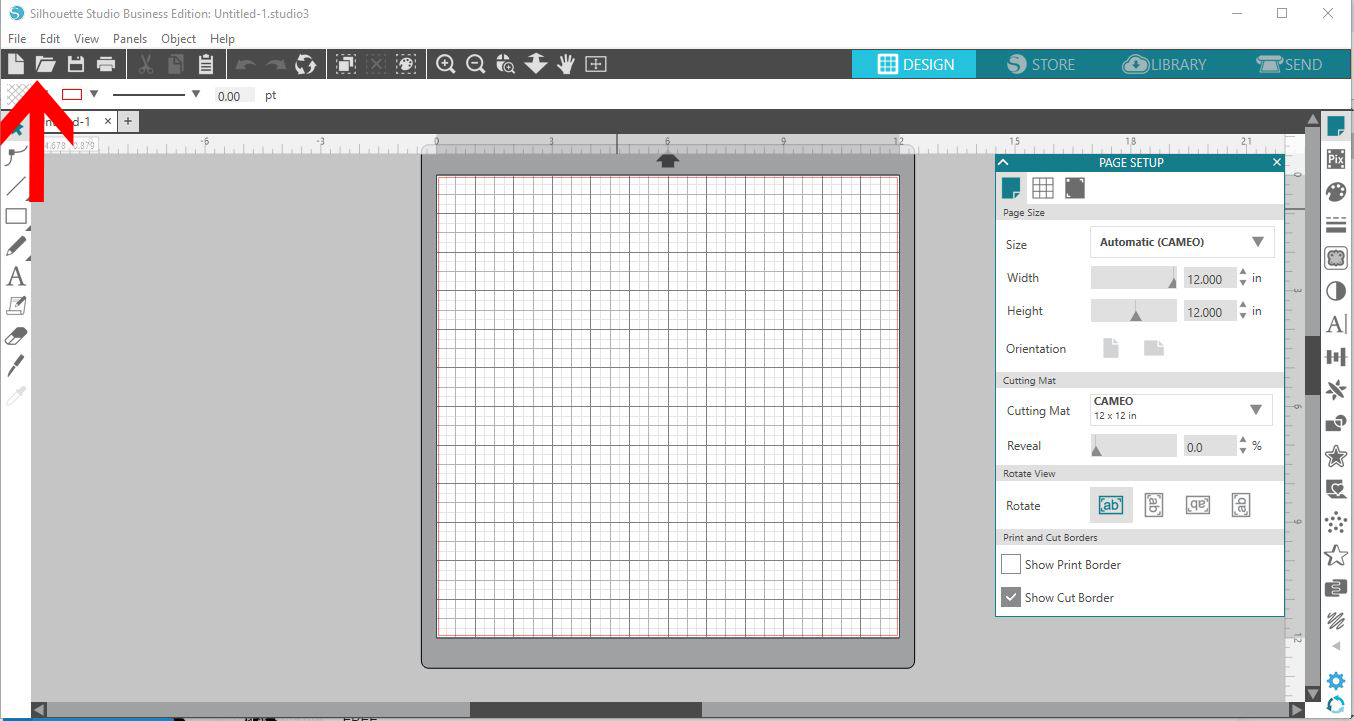Viewport: 1354px width, 721px height.
Task: Open the Help menu
Action: point(222,39)
